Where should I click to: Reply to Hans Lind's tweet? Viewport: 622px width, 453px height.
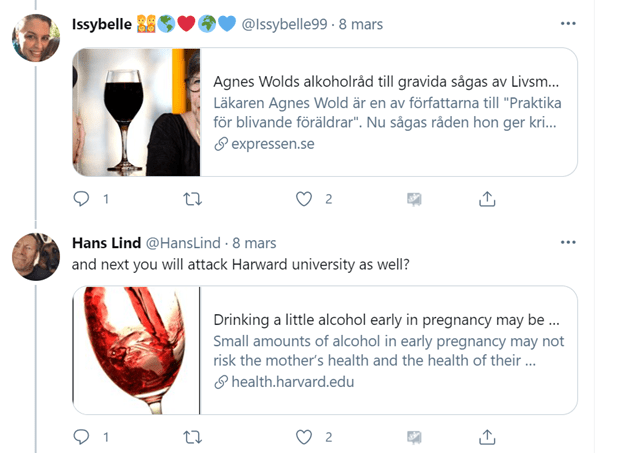(82, 437)
